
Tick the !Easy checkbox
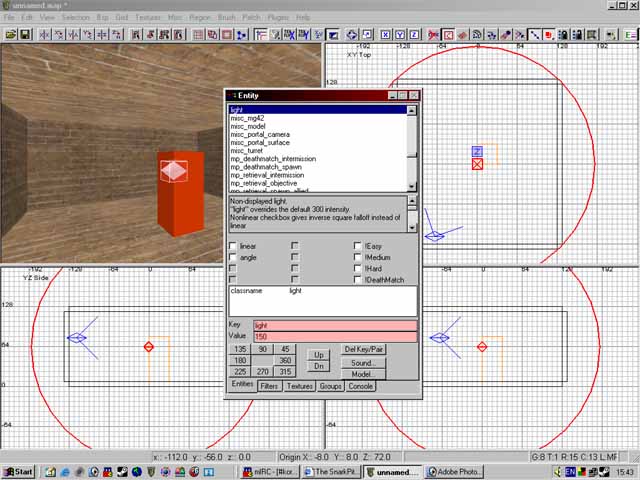(x=357, y=246)
